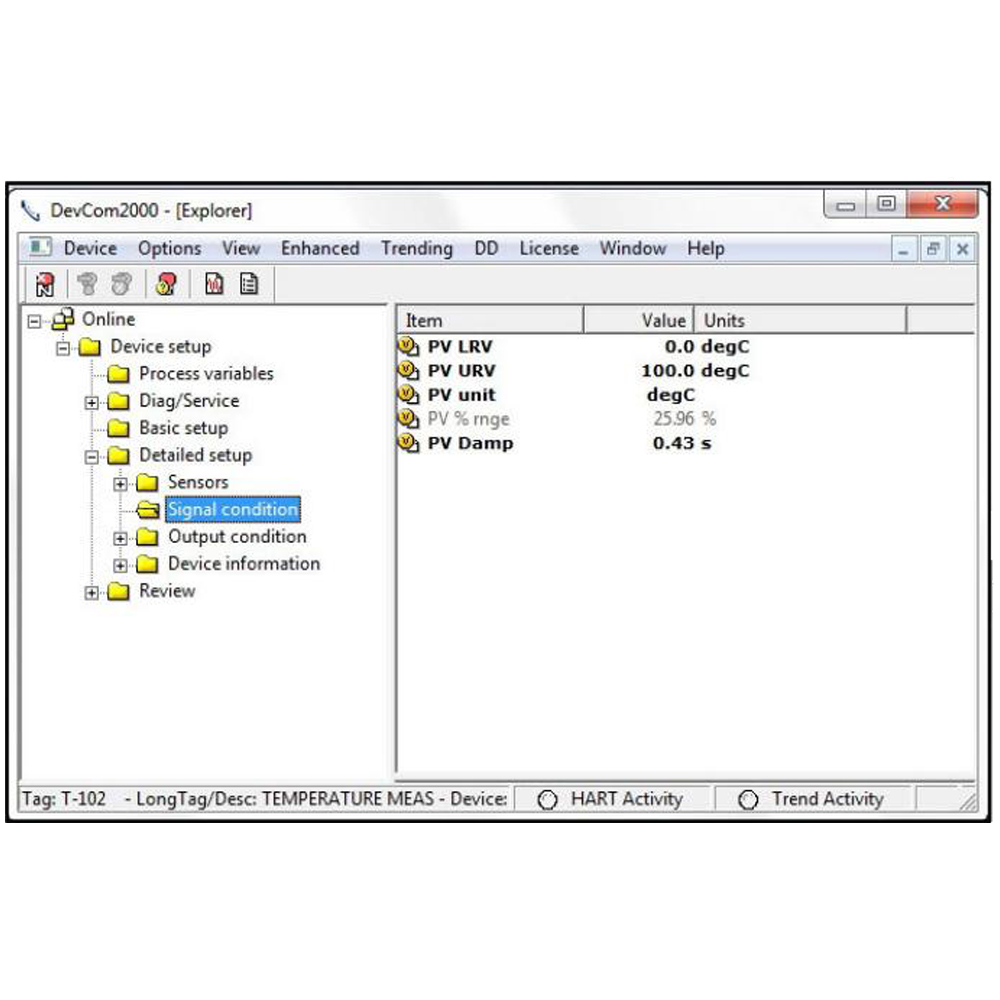
Task: Expand the Output condition node
Action: pyautogui.click(x=120, y=538)
